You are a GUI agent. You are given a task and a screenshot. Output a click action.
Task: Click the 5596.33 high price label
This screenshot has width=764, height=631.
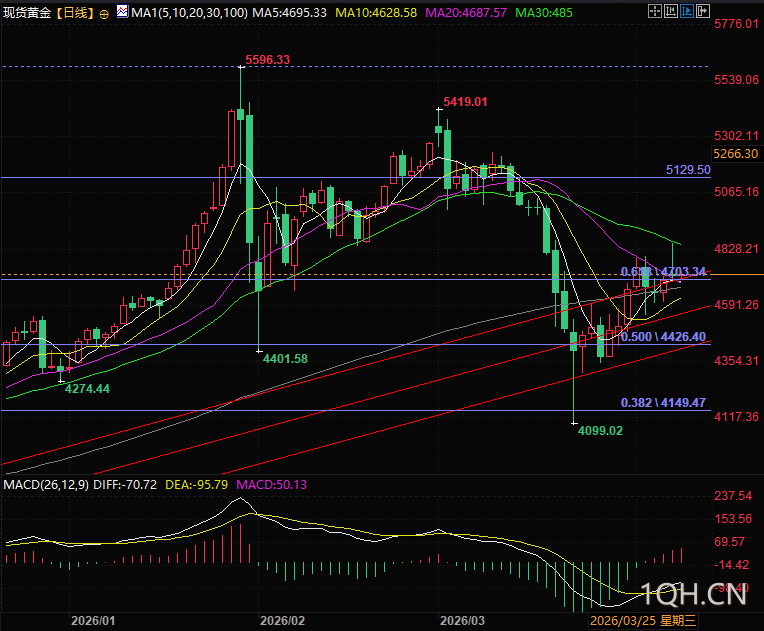267,59
